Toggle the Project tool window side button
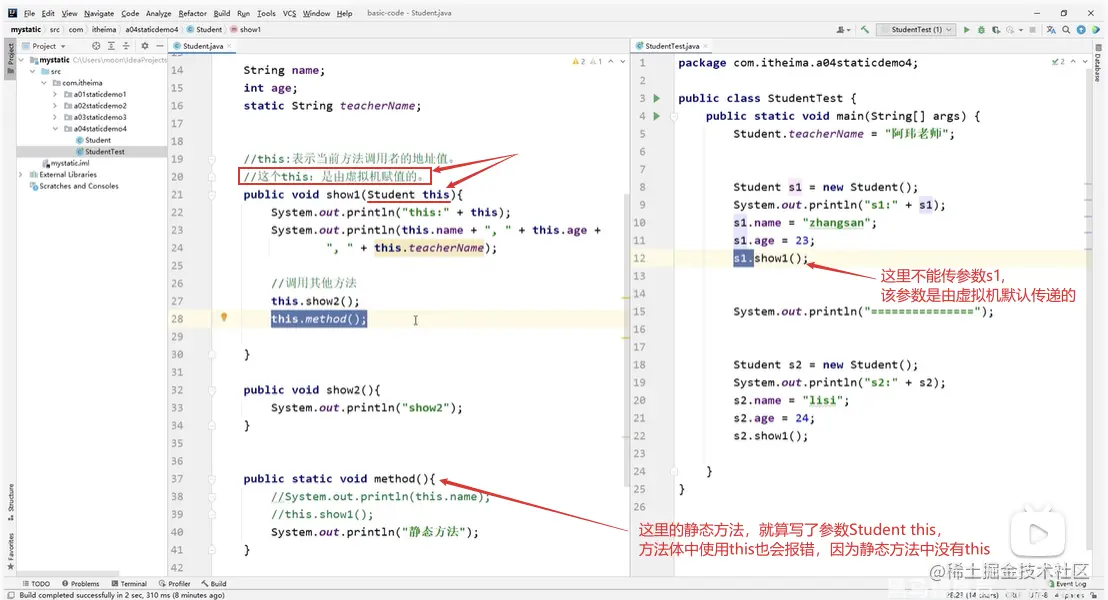Image resolution: width=1108 pixels, height=600 pixels. 11,58
